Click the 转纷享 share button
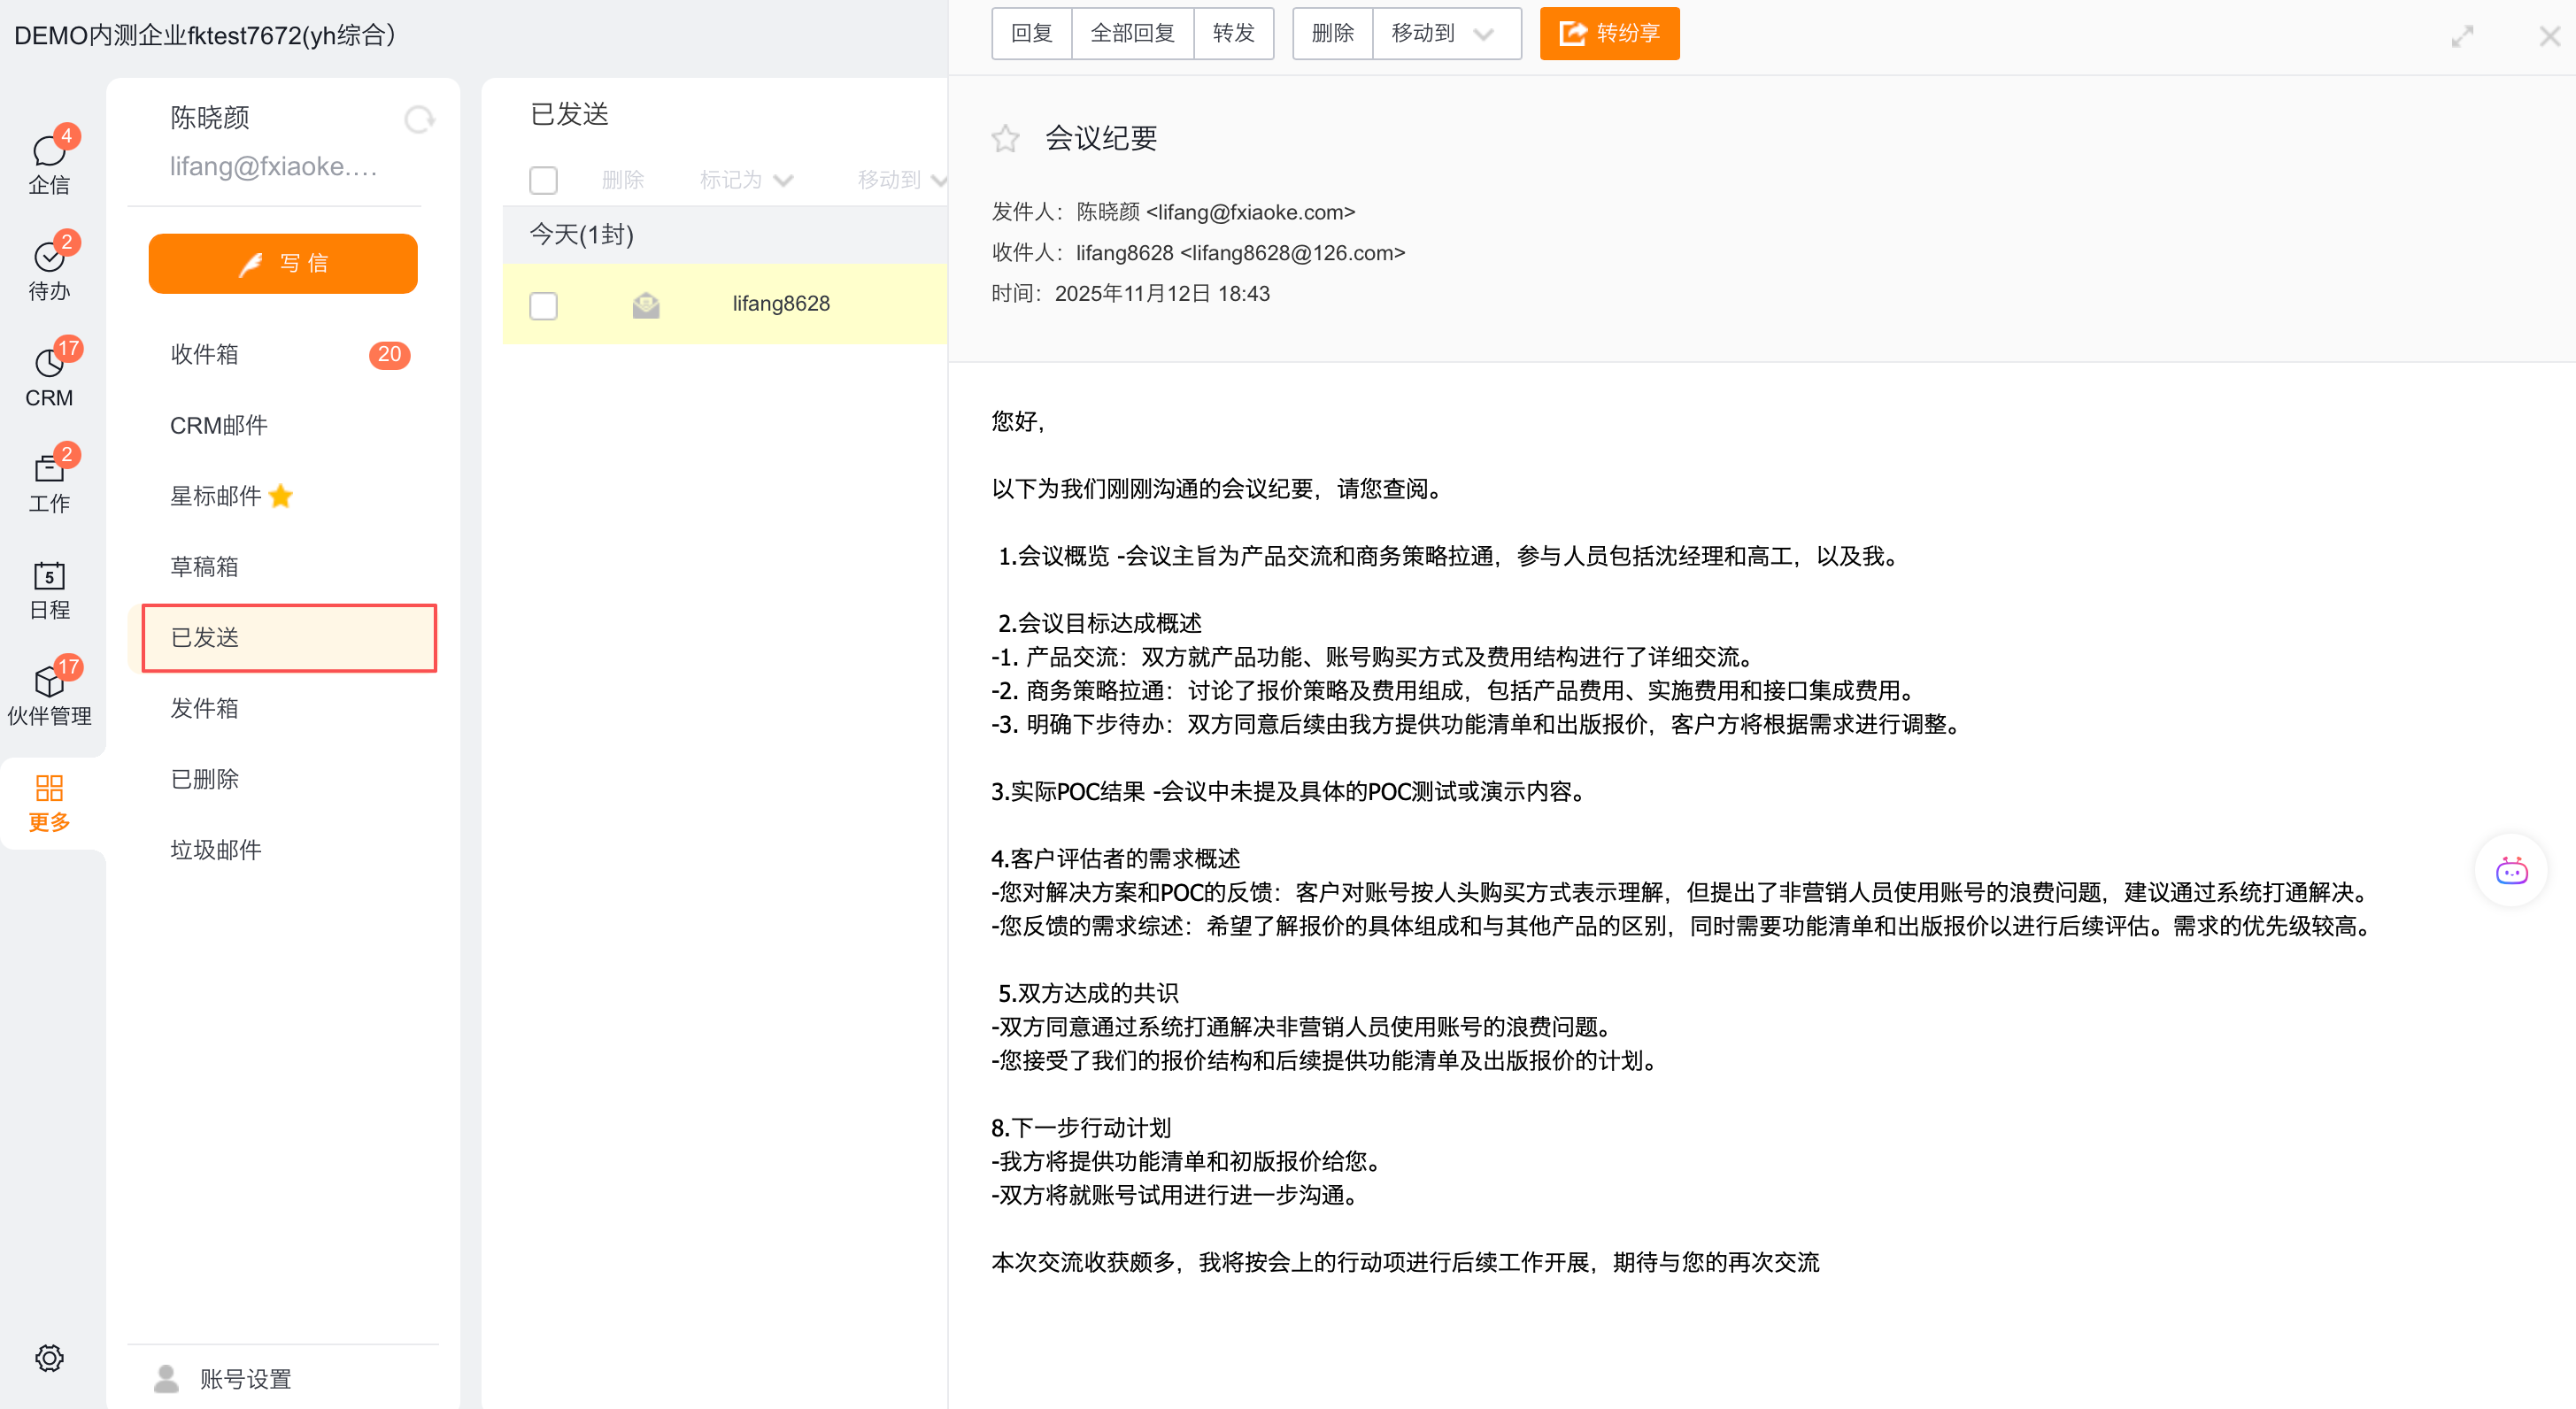The image size is (2576, 1409). [1608, 34]
